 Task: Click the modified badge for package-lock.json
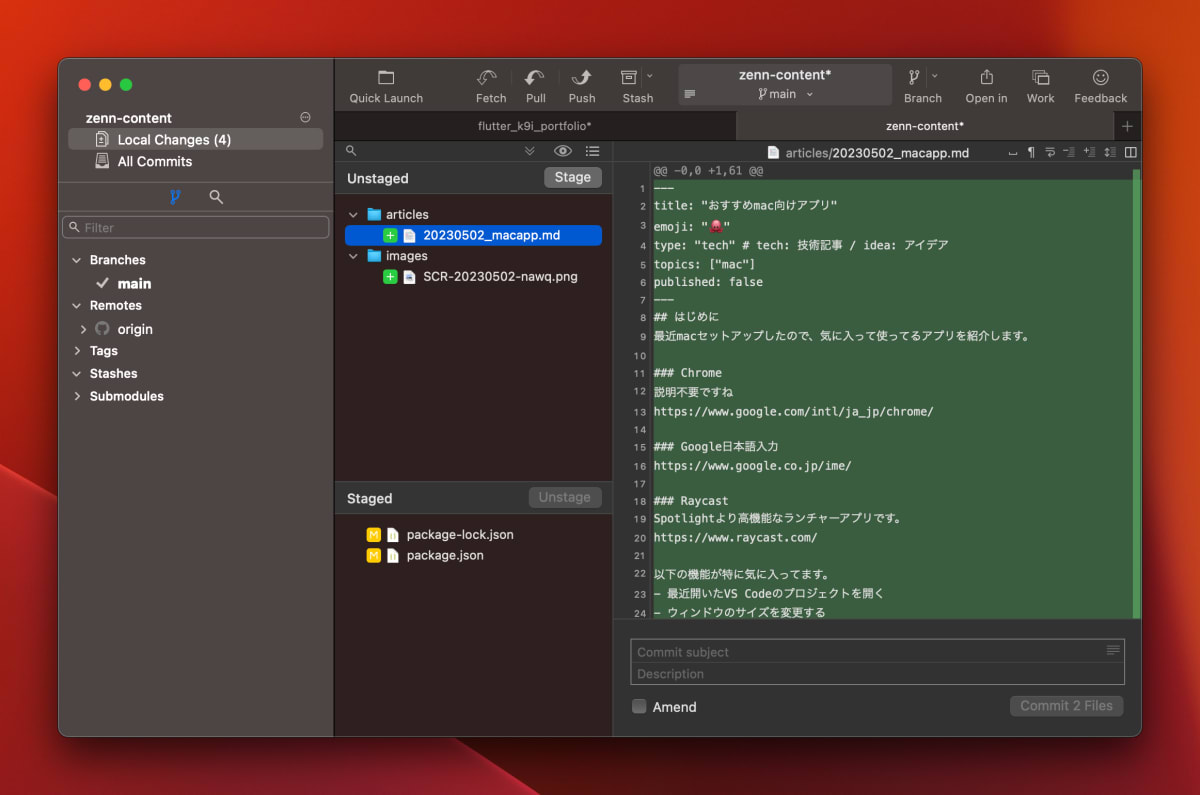pyautogui.click(x=374, y=534)
